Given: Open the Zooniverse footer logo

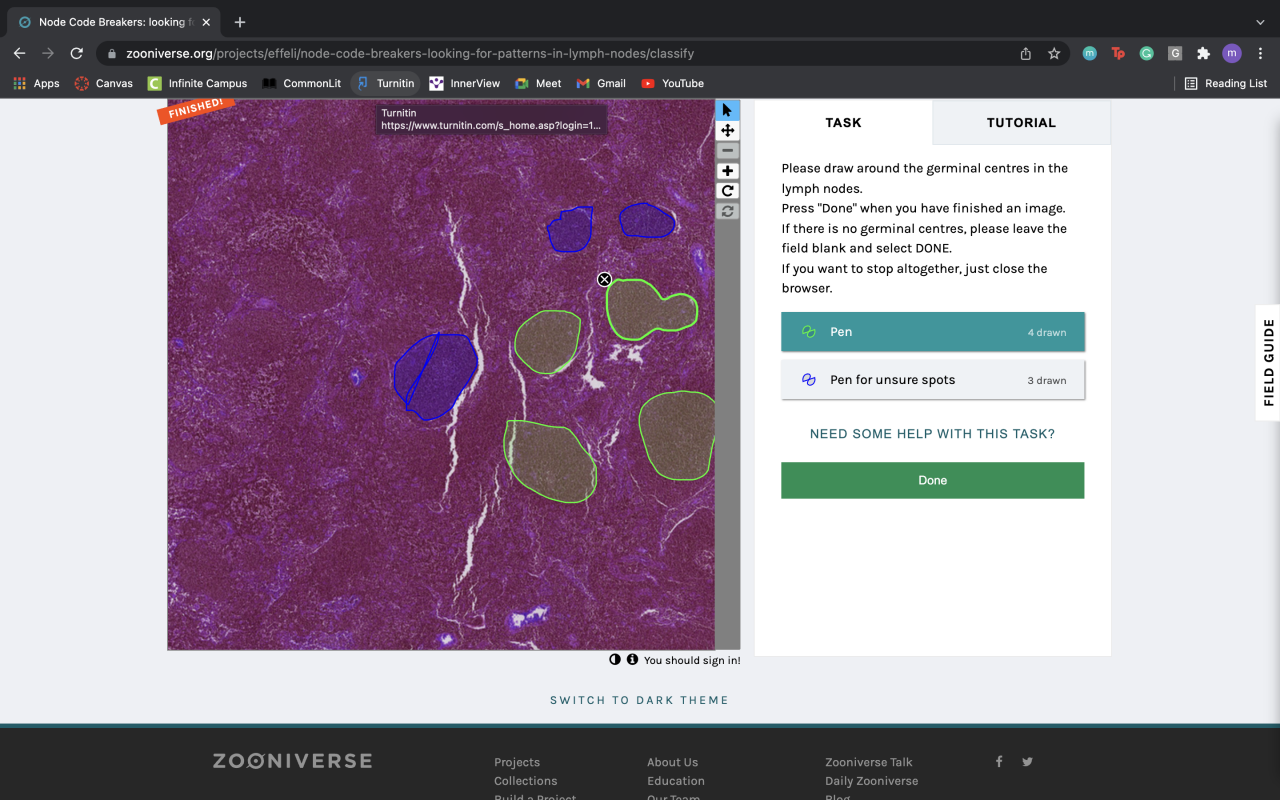Looking at the screenshot, I should [292, 761].
